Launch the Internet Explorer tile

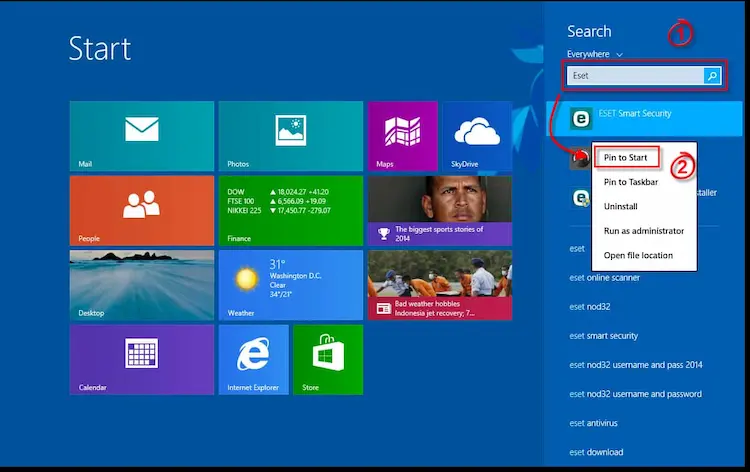pos(254,360)
